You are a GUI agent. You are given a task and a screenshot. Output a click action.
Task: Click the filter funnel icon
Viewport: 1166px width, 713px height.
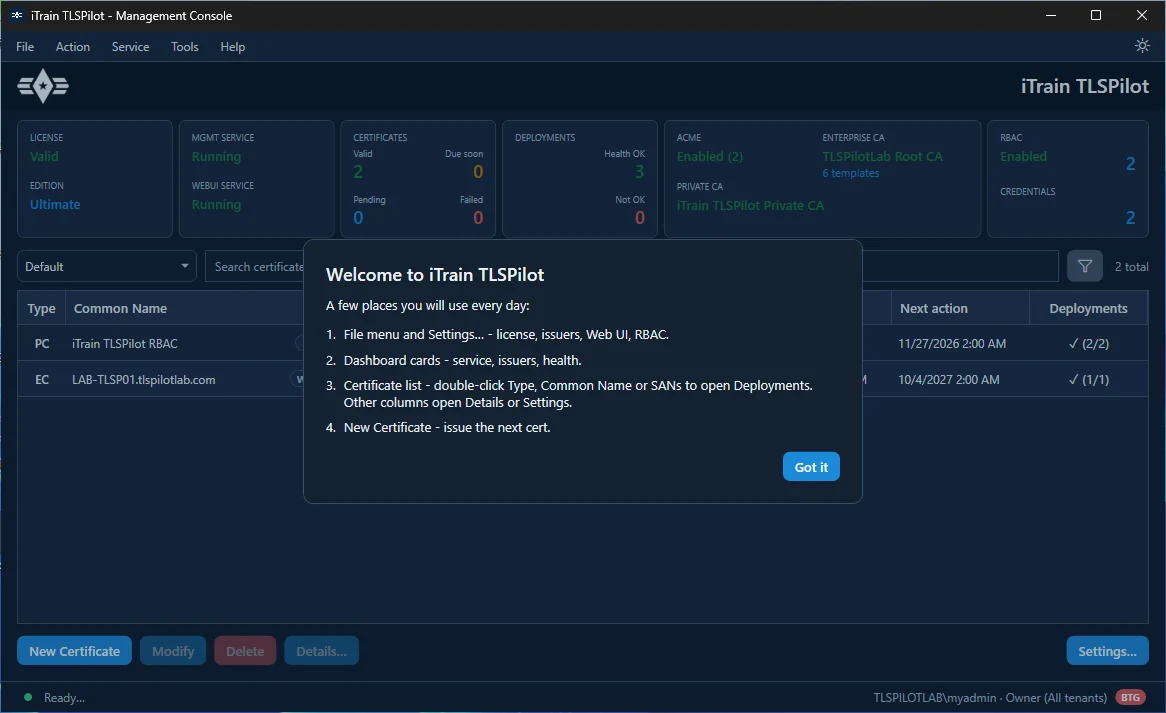tap(1084, 266)
